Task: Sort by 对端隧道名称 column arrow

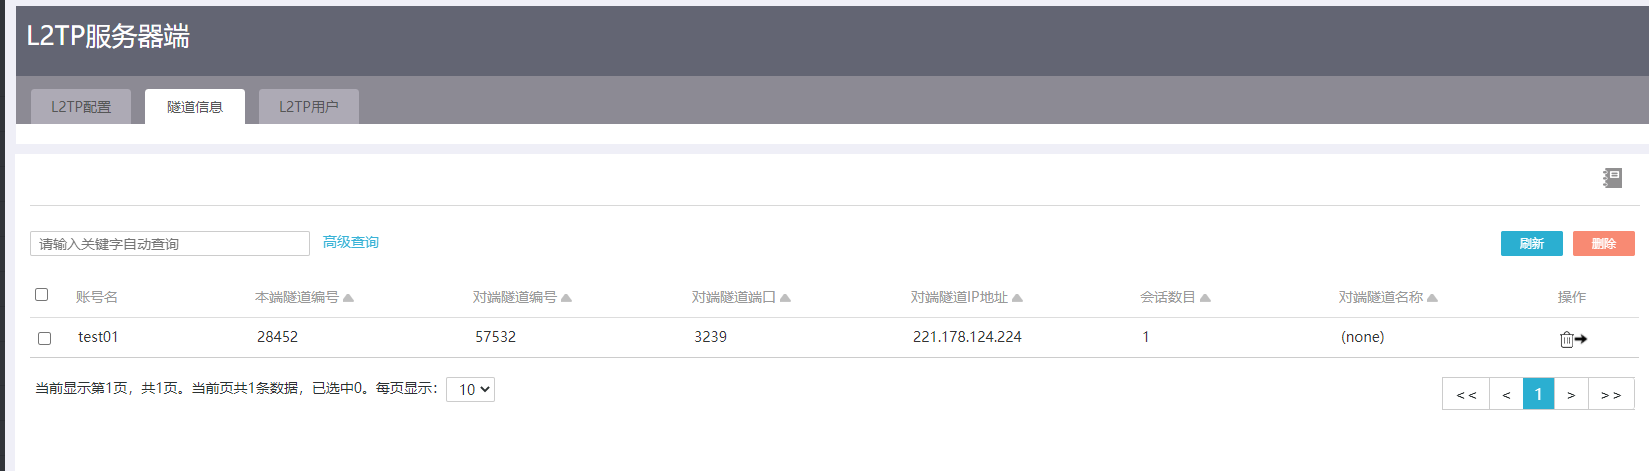Action: point(1432,298)
